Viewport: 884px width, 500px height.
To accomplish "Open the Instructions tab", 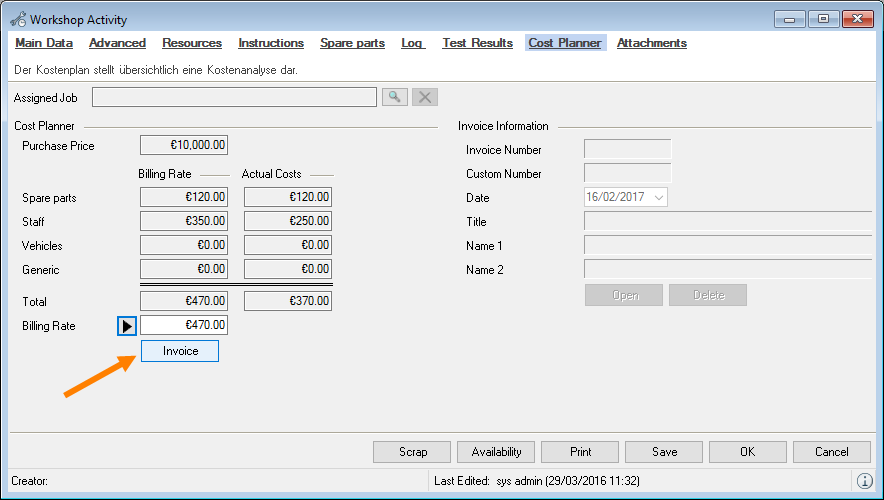I will pos(271,43).
